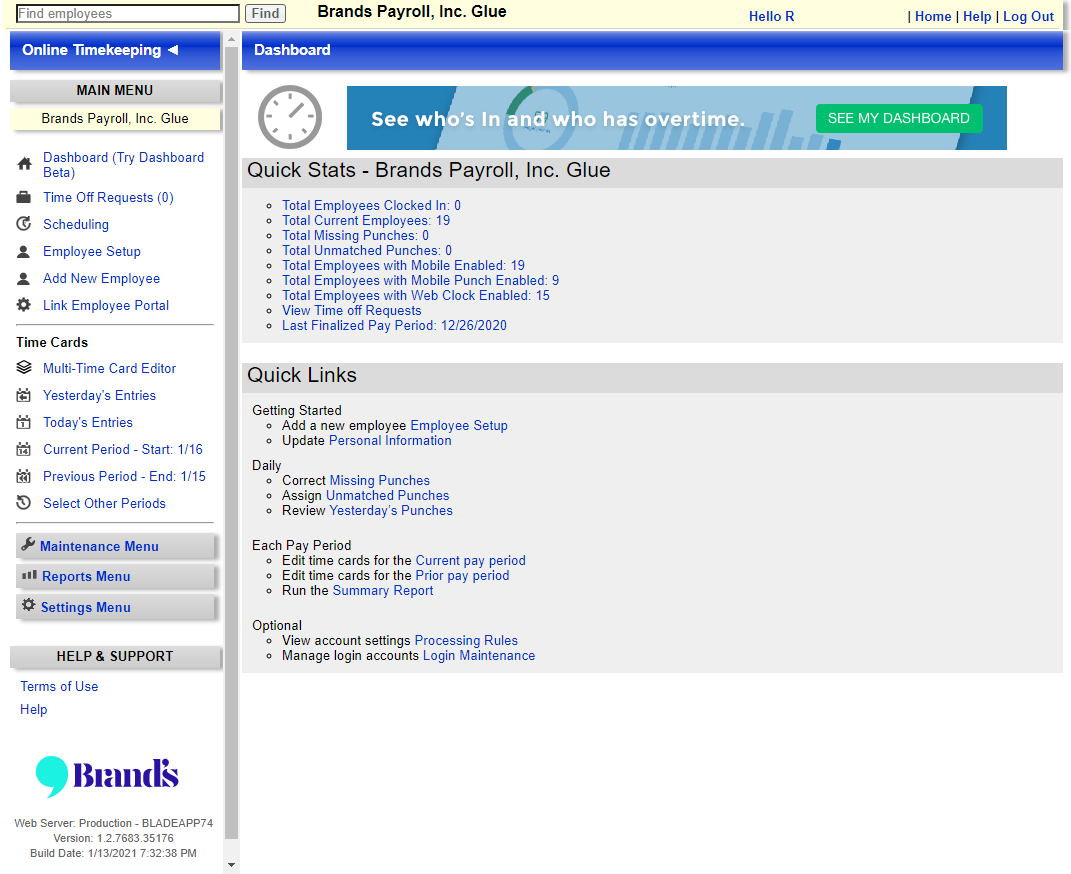Expand the Reports Menu
1071x874 pixels.
[115, 576]
